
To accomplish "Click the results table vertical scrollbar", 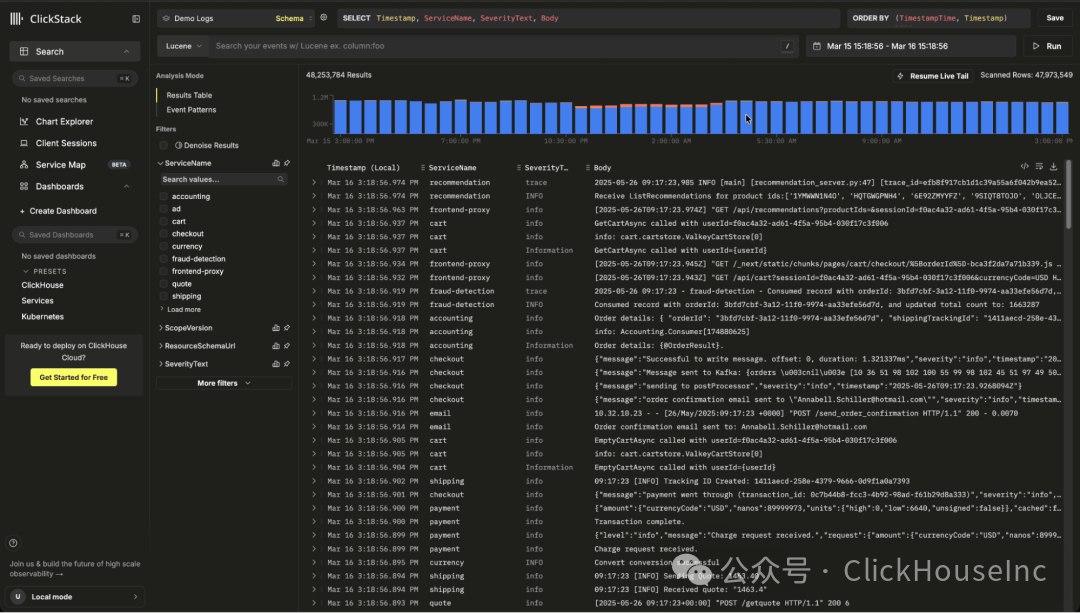I will 1068,194.
